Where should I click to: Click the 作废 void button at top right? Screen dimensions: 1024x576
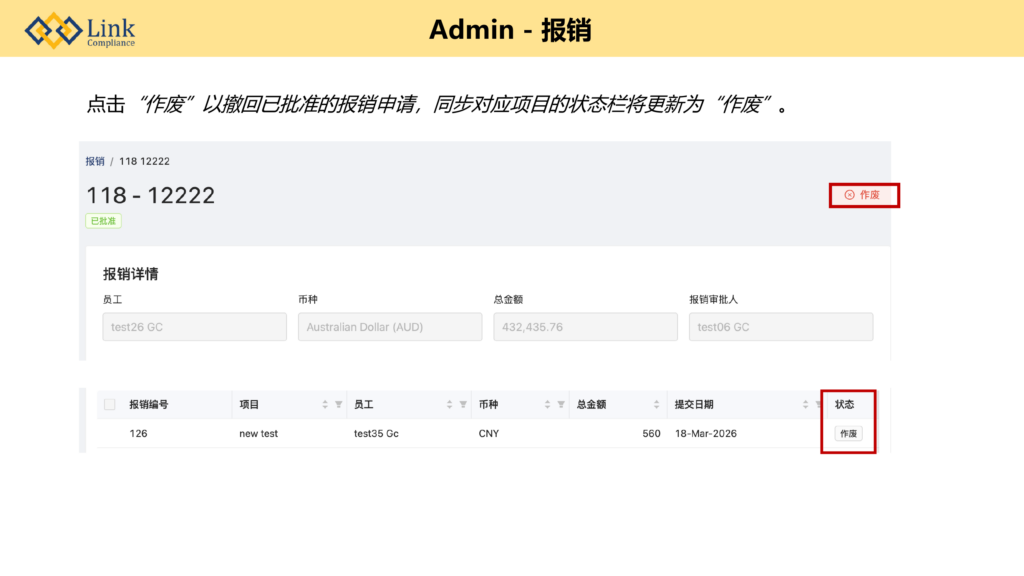862,195
